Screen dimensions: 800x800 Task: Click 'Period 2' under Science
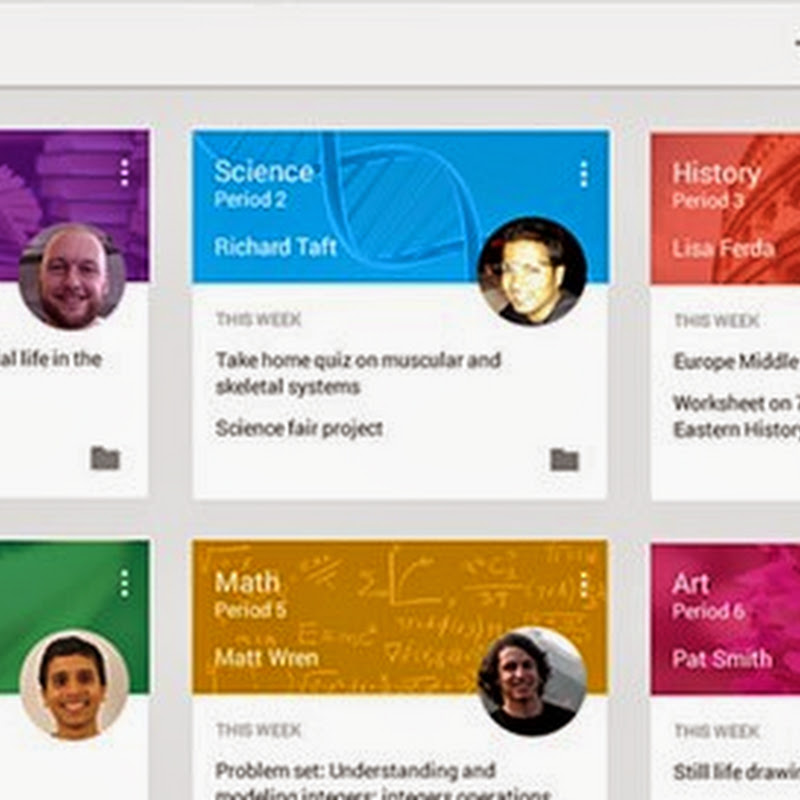coord(250,199)
